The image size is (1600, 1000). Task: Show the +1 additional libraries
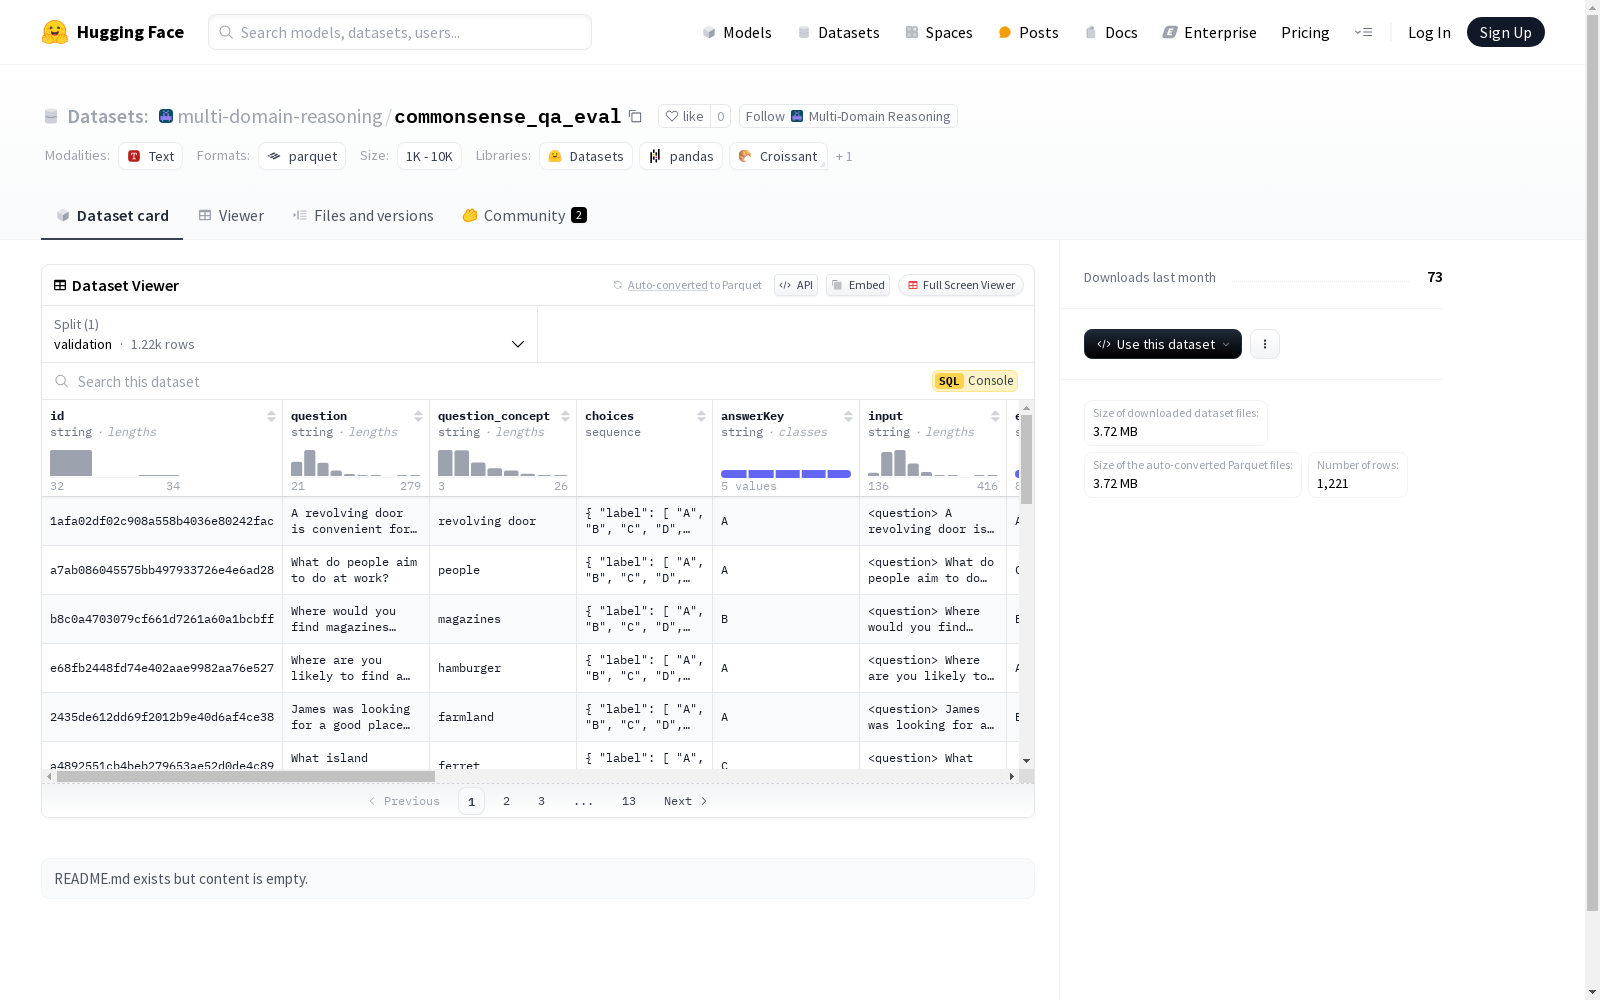pyautogui.click(x=844, y=157)
